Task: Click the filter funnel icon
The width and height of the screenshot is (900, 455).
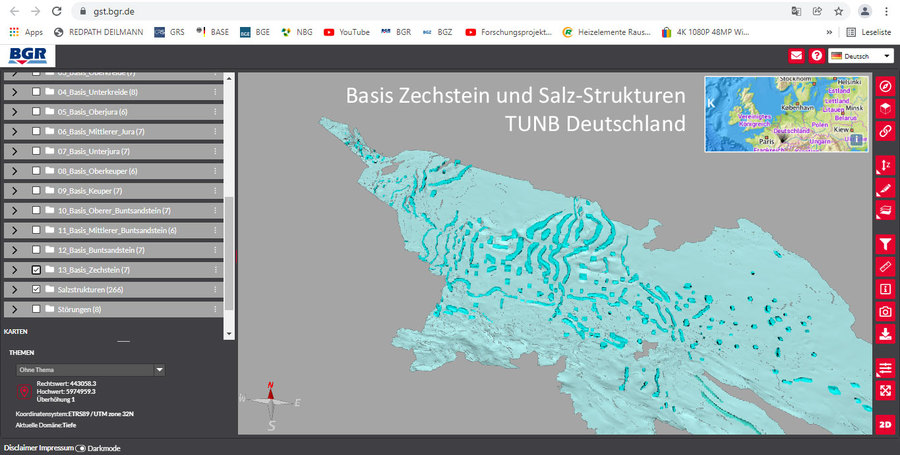Action: pos(885,244)
